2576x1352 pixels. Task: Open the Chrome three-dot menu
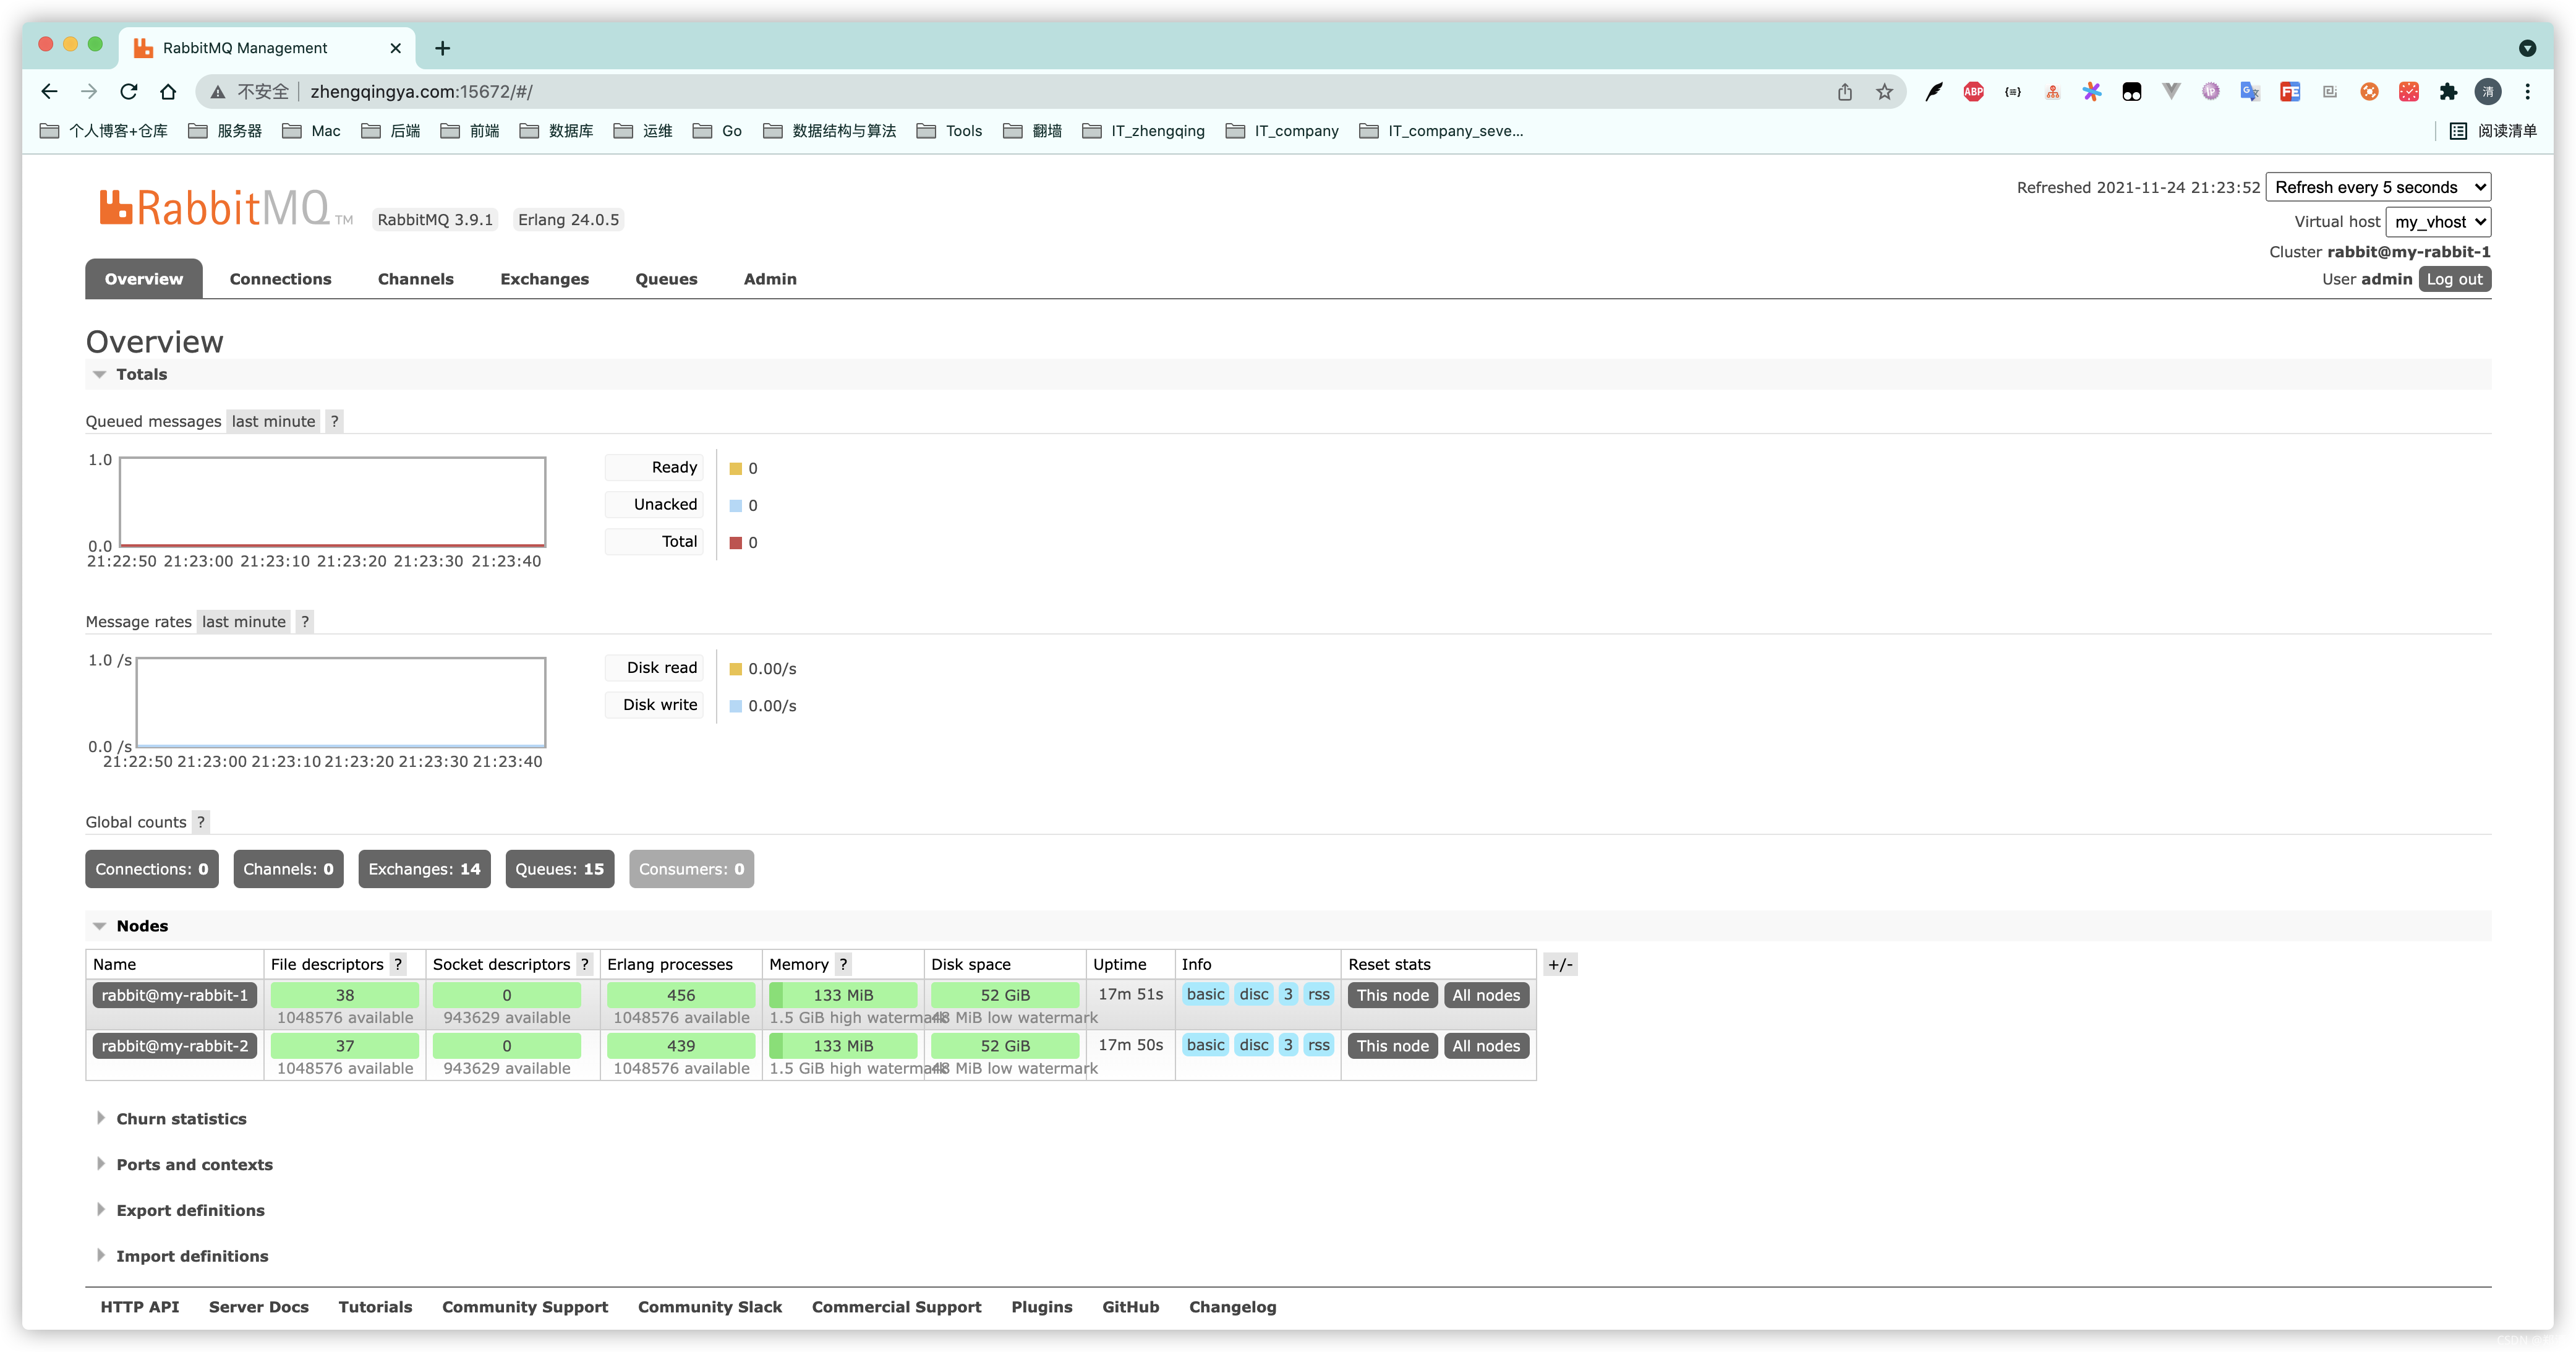click(x=2528, y=92)
